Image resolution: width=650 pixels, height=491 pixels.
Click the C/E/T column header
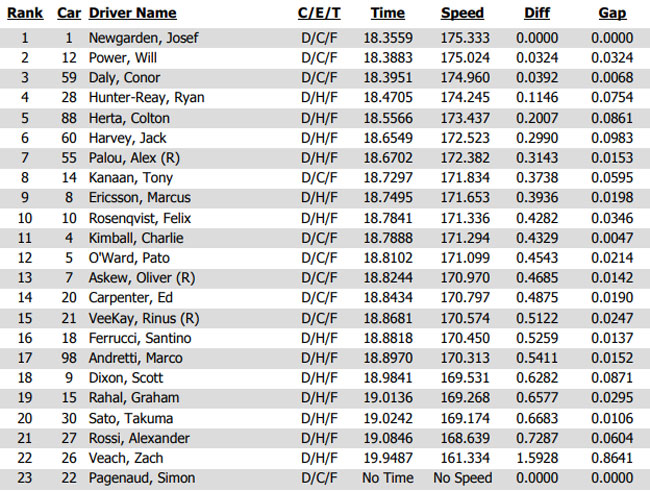pyautogui.click(x=319, y=13)
